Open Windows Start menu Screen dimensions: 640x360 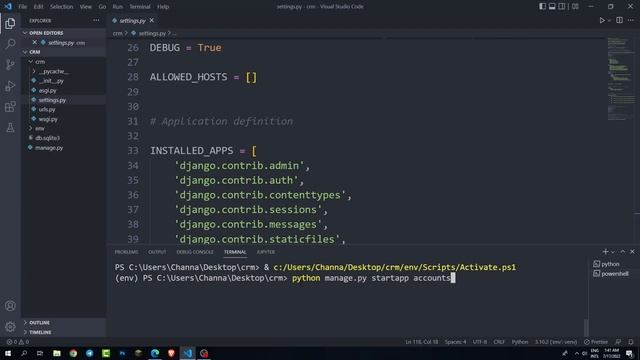tap(8, 353)
